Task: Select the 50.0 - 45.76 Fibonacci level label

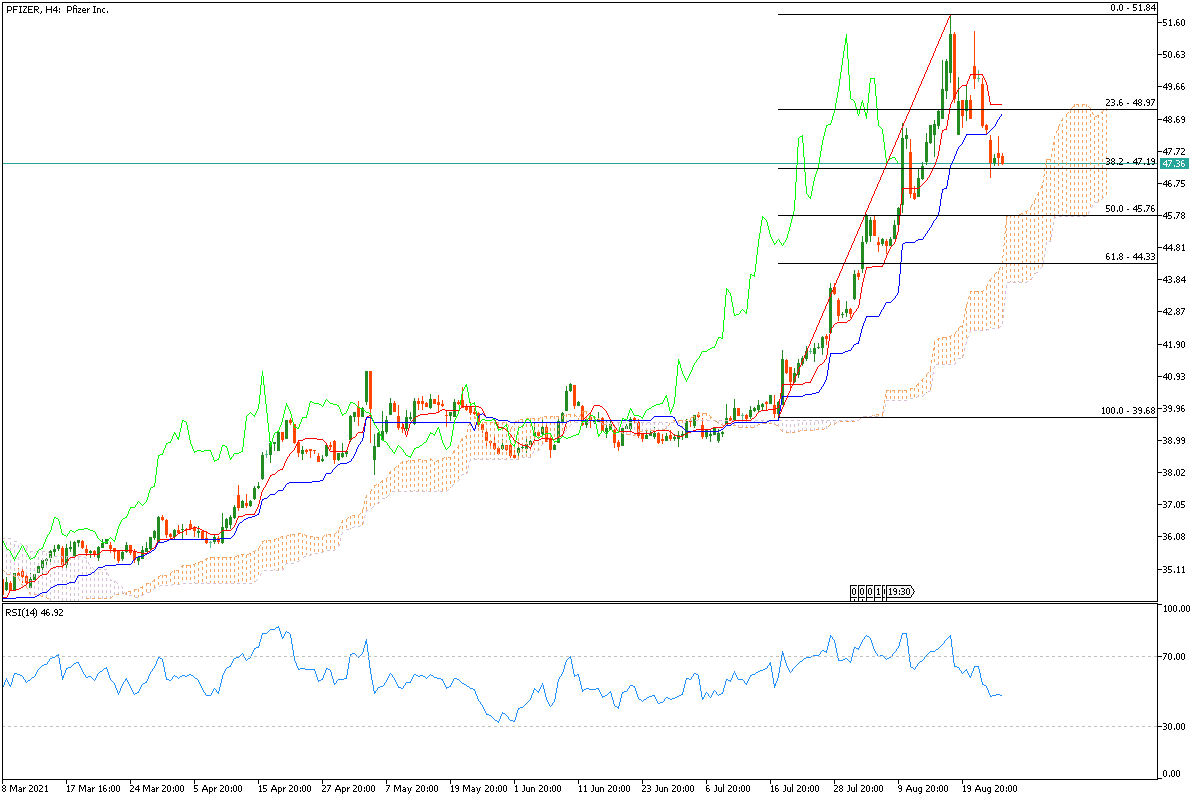Action: pyautogui.click(x=1130, y=209)
